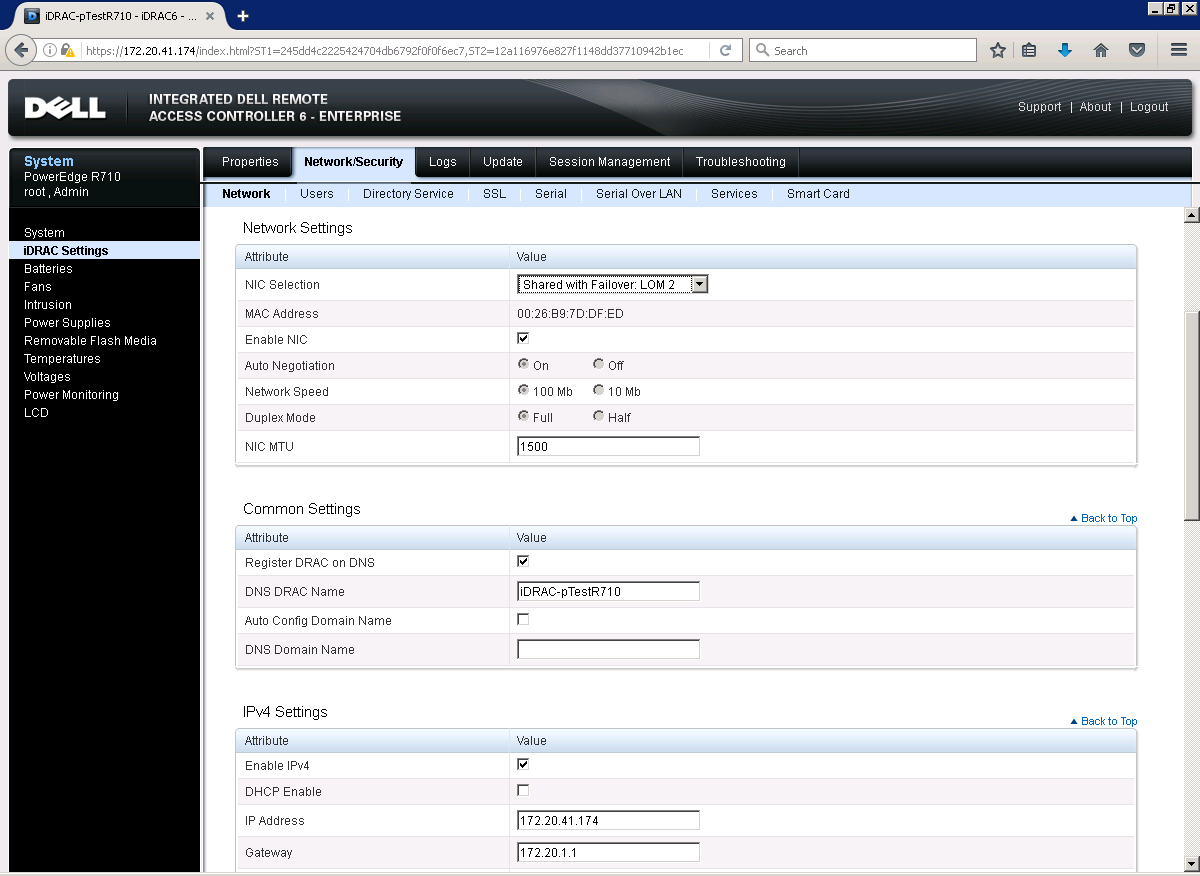
Task: Uncheck the Enable NIC checkbox
Action: [x=522, y=338]
